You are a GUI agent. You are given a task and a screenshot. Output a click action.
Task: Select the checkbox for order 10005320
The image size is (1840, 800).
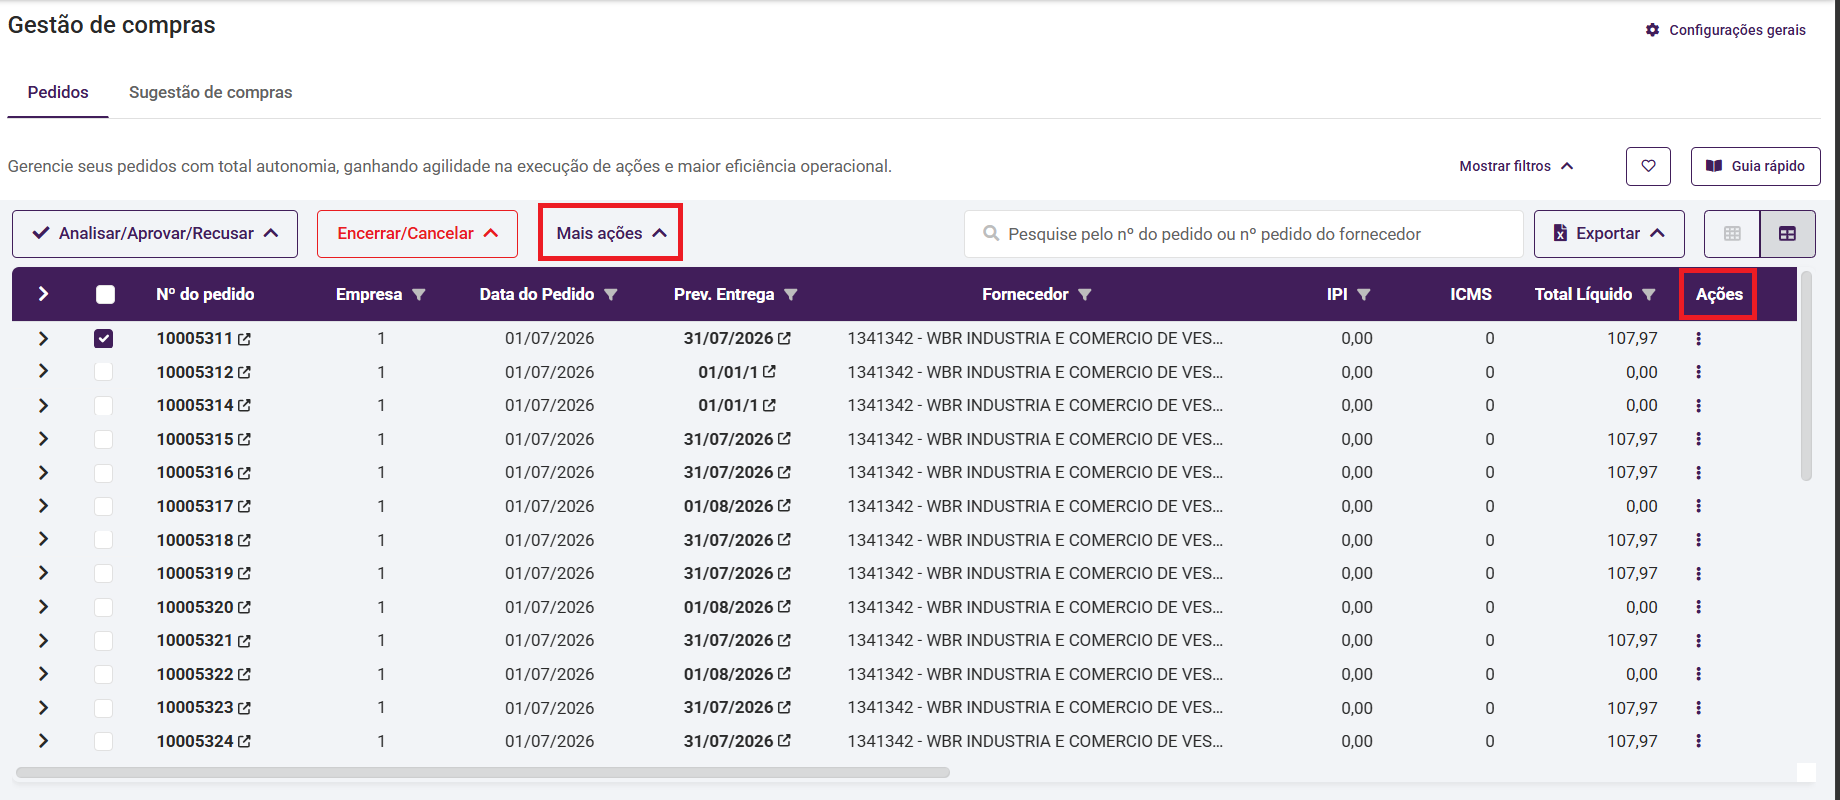point(104,607)
